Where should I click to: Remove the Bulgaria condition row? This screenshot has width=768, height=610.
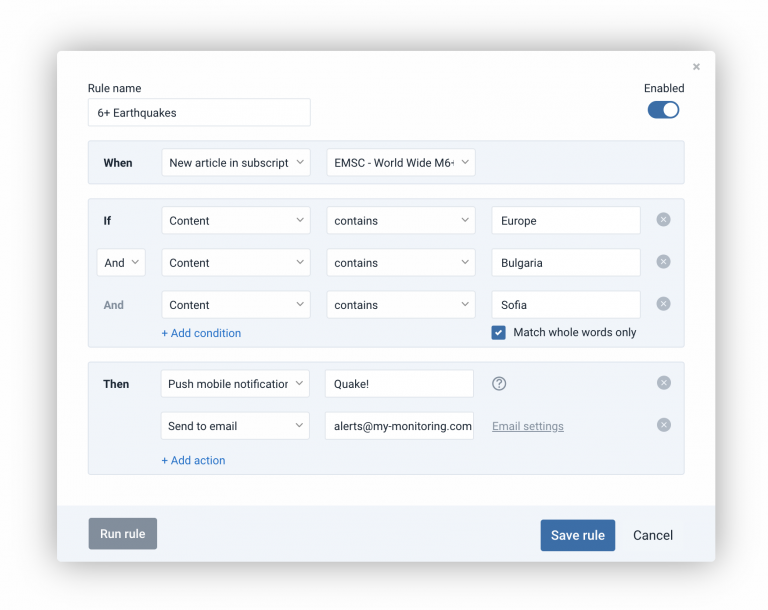[x=663, y=262]
